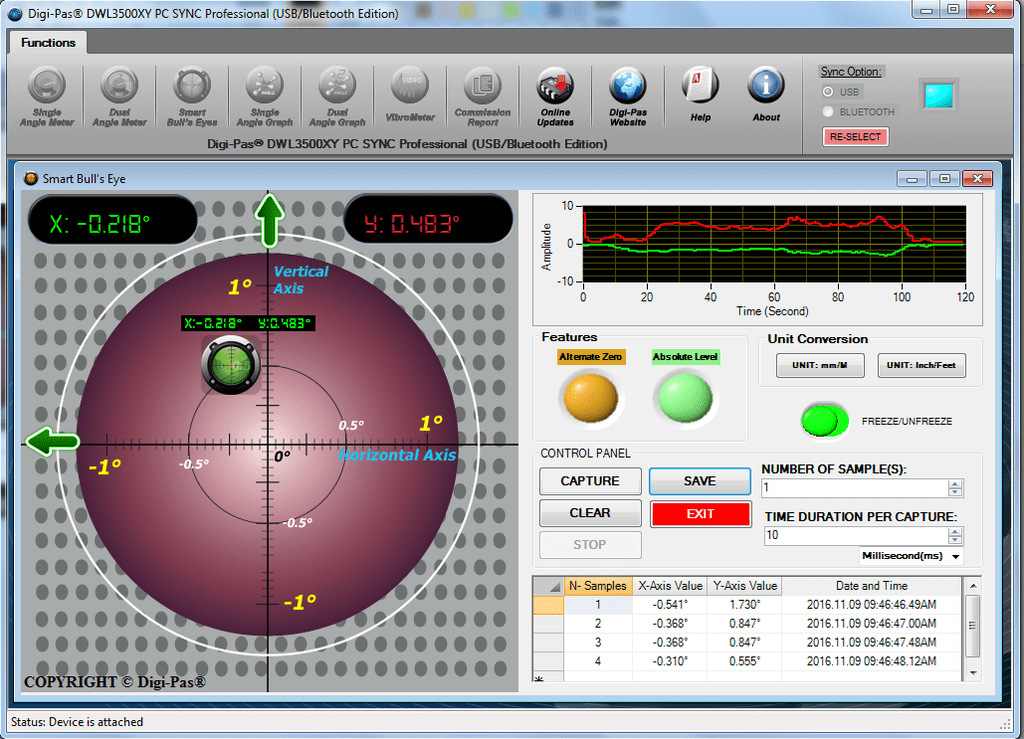
Task: Click the N- Samples column header
Action: coord(597,586)
